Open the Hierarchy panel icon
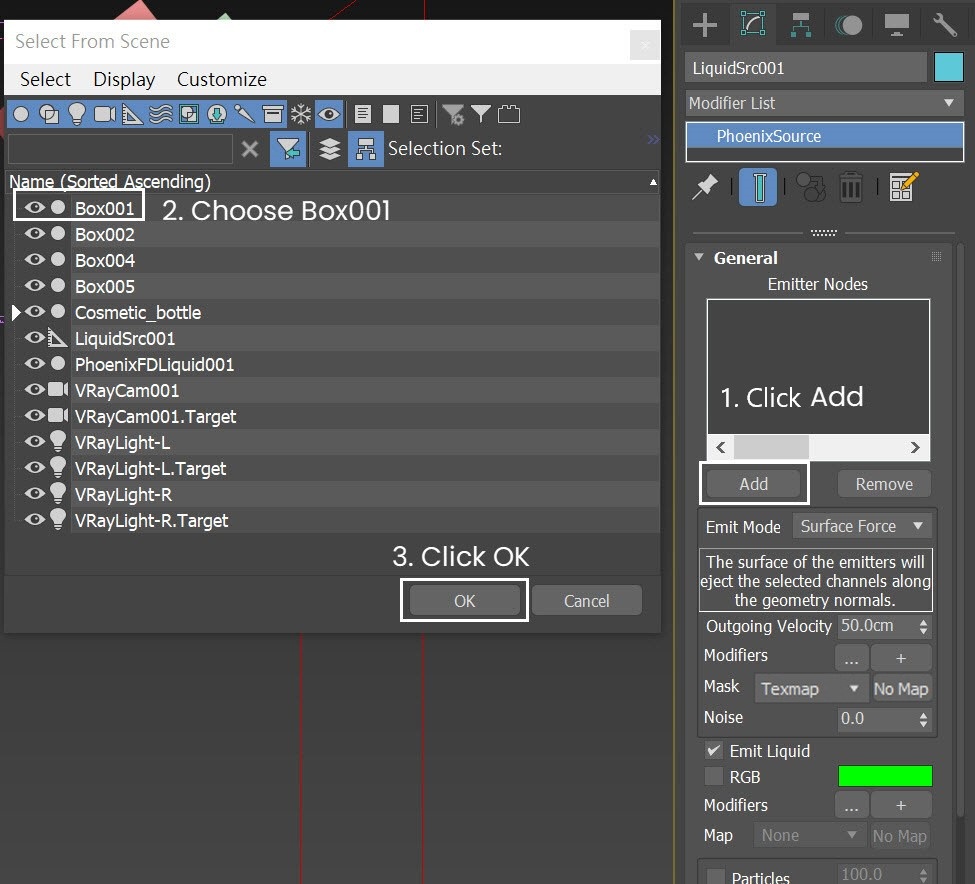Screen dimensions: 975x884 tap(800, 25)
